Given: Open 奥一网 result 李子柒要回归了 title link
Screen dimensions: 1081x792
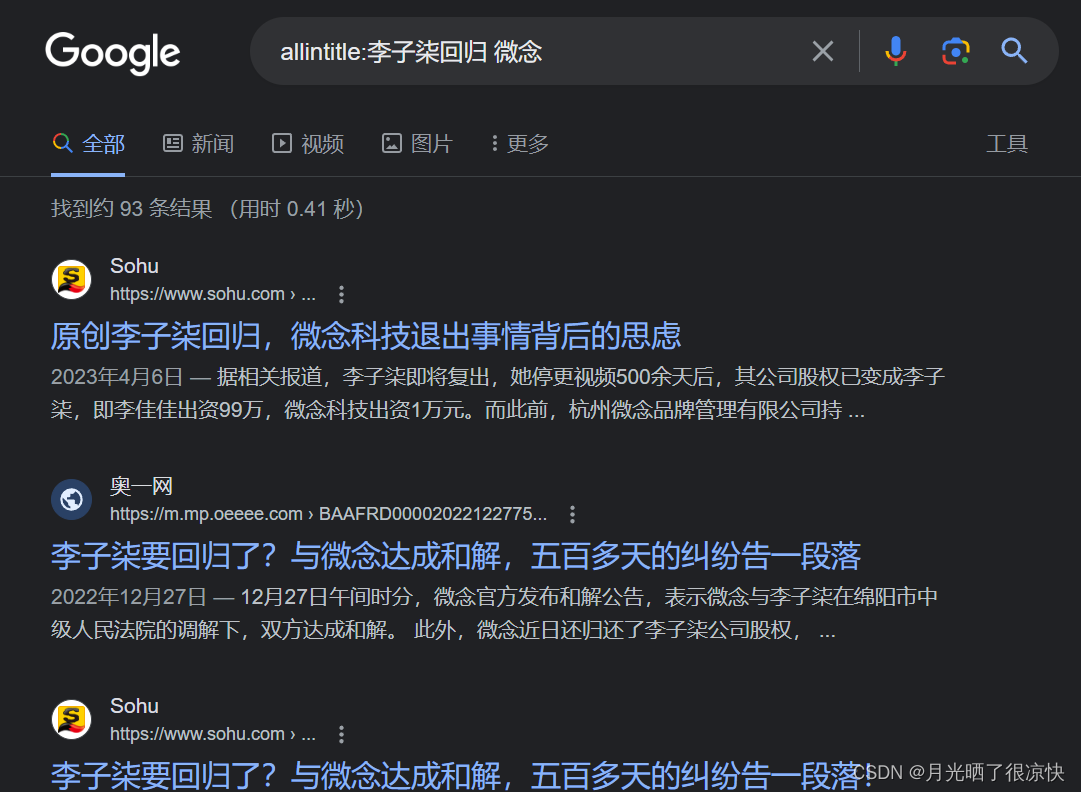Looking at the screenshot, I should click(x=456, y=556).
